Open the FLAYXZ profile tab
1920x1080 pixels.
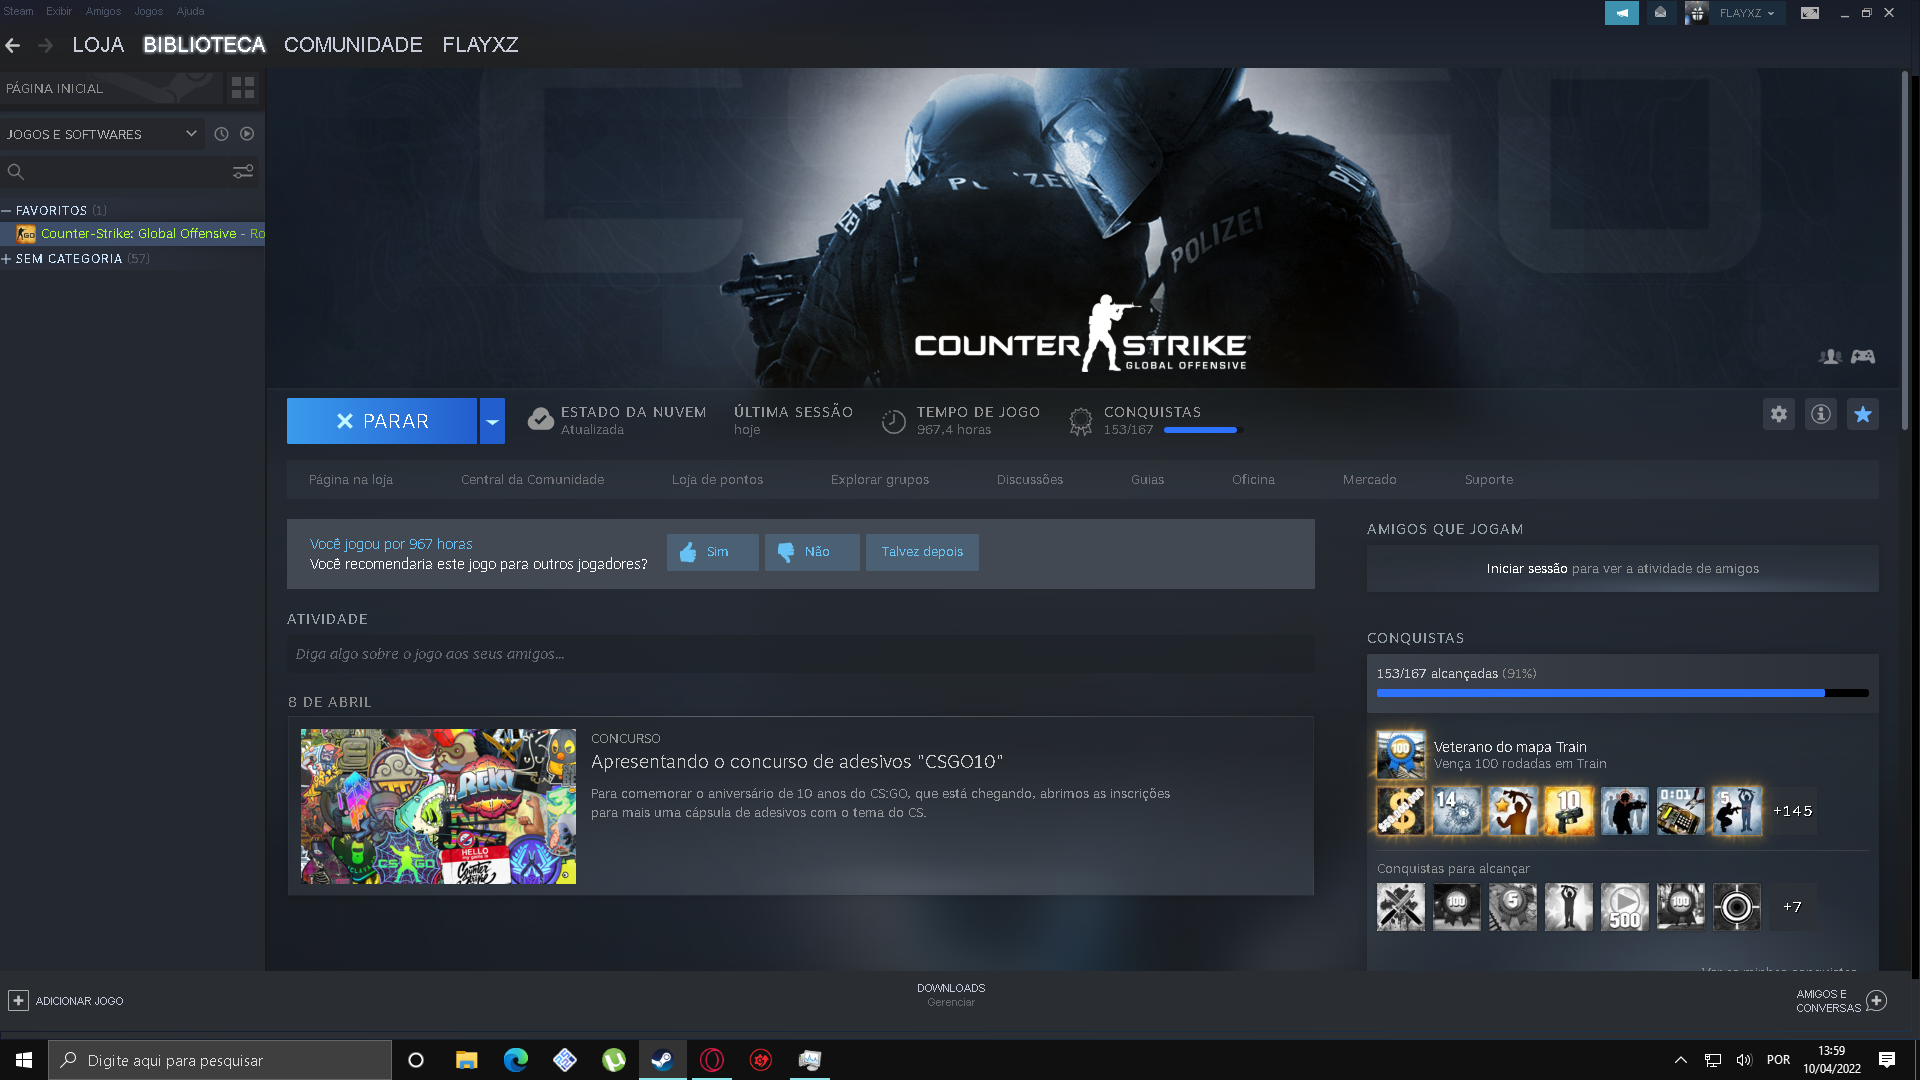[480, 45]
